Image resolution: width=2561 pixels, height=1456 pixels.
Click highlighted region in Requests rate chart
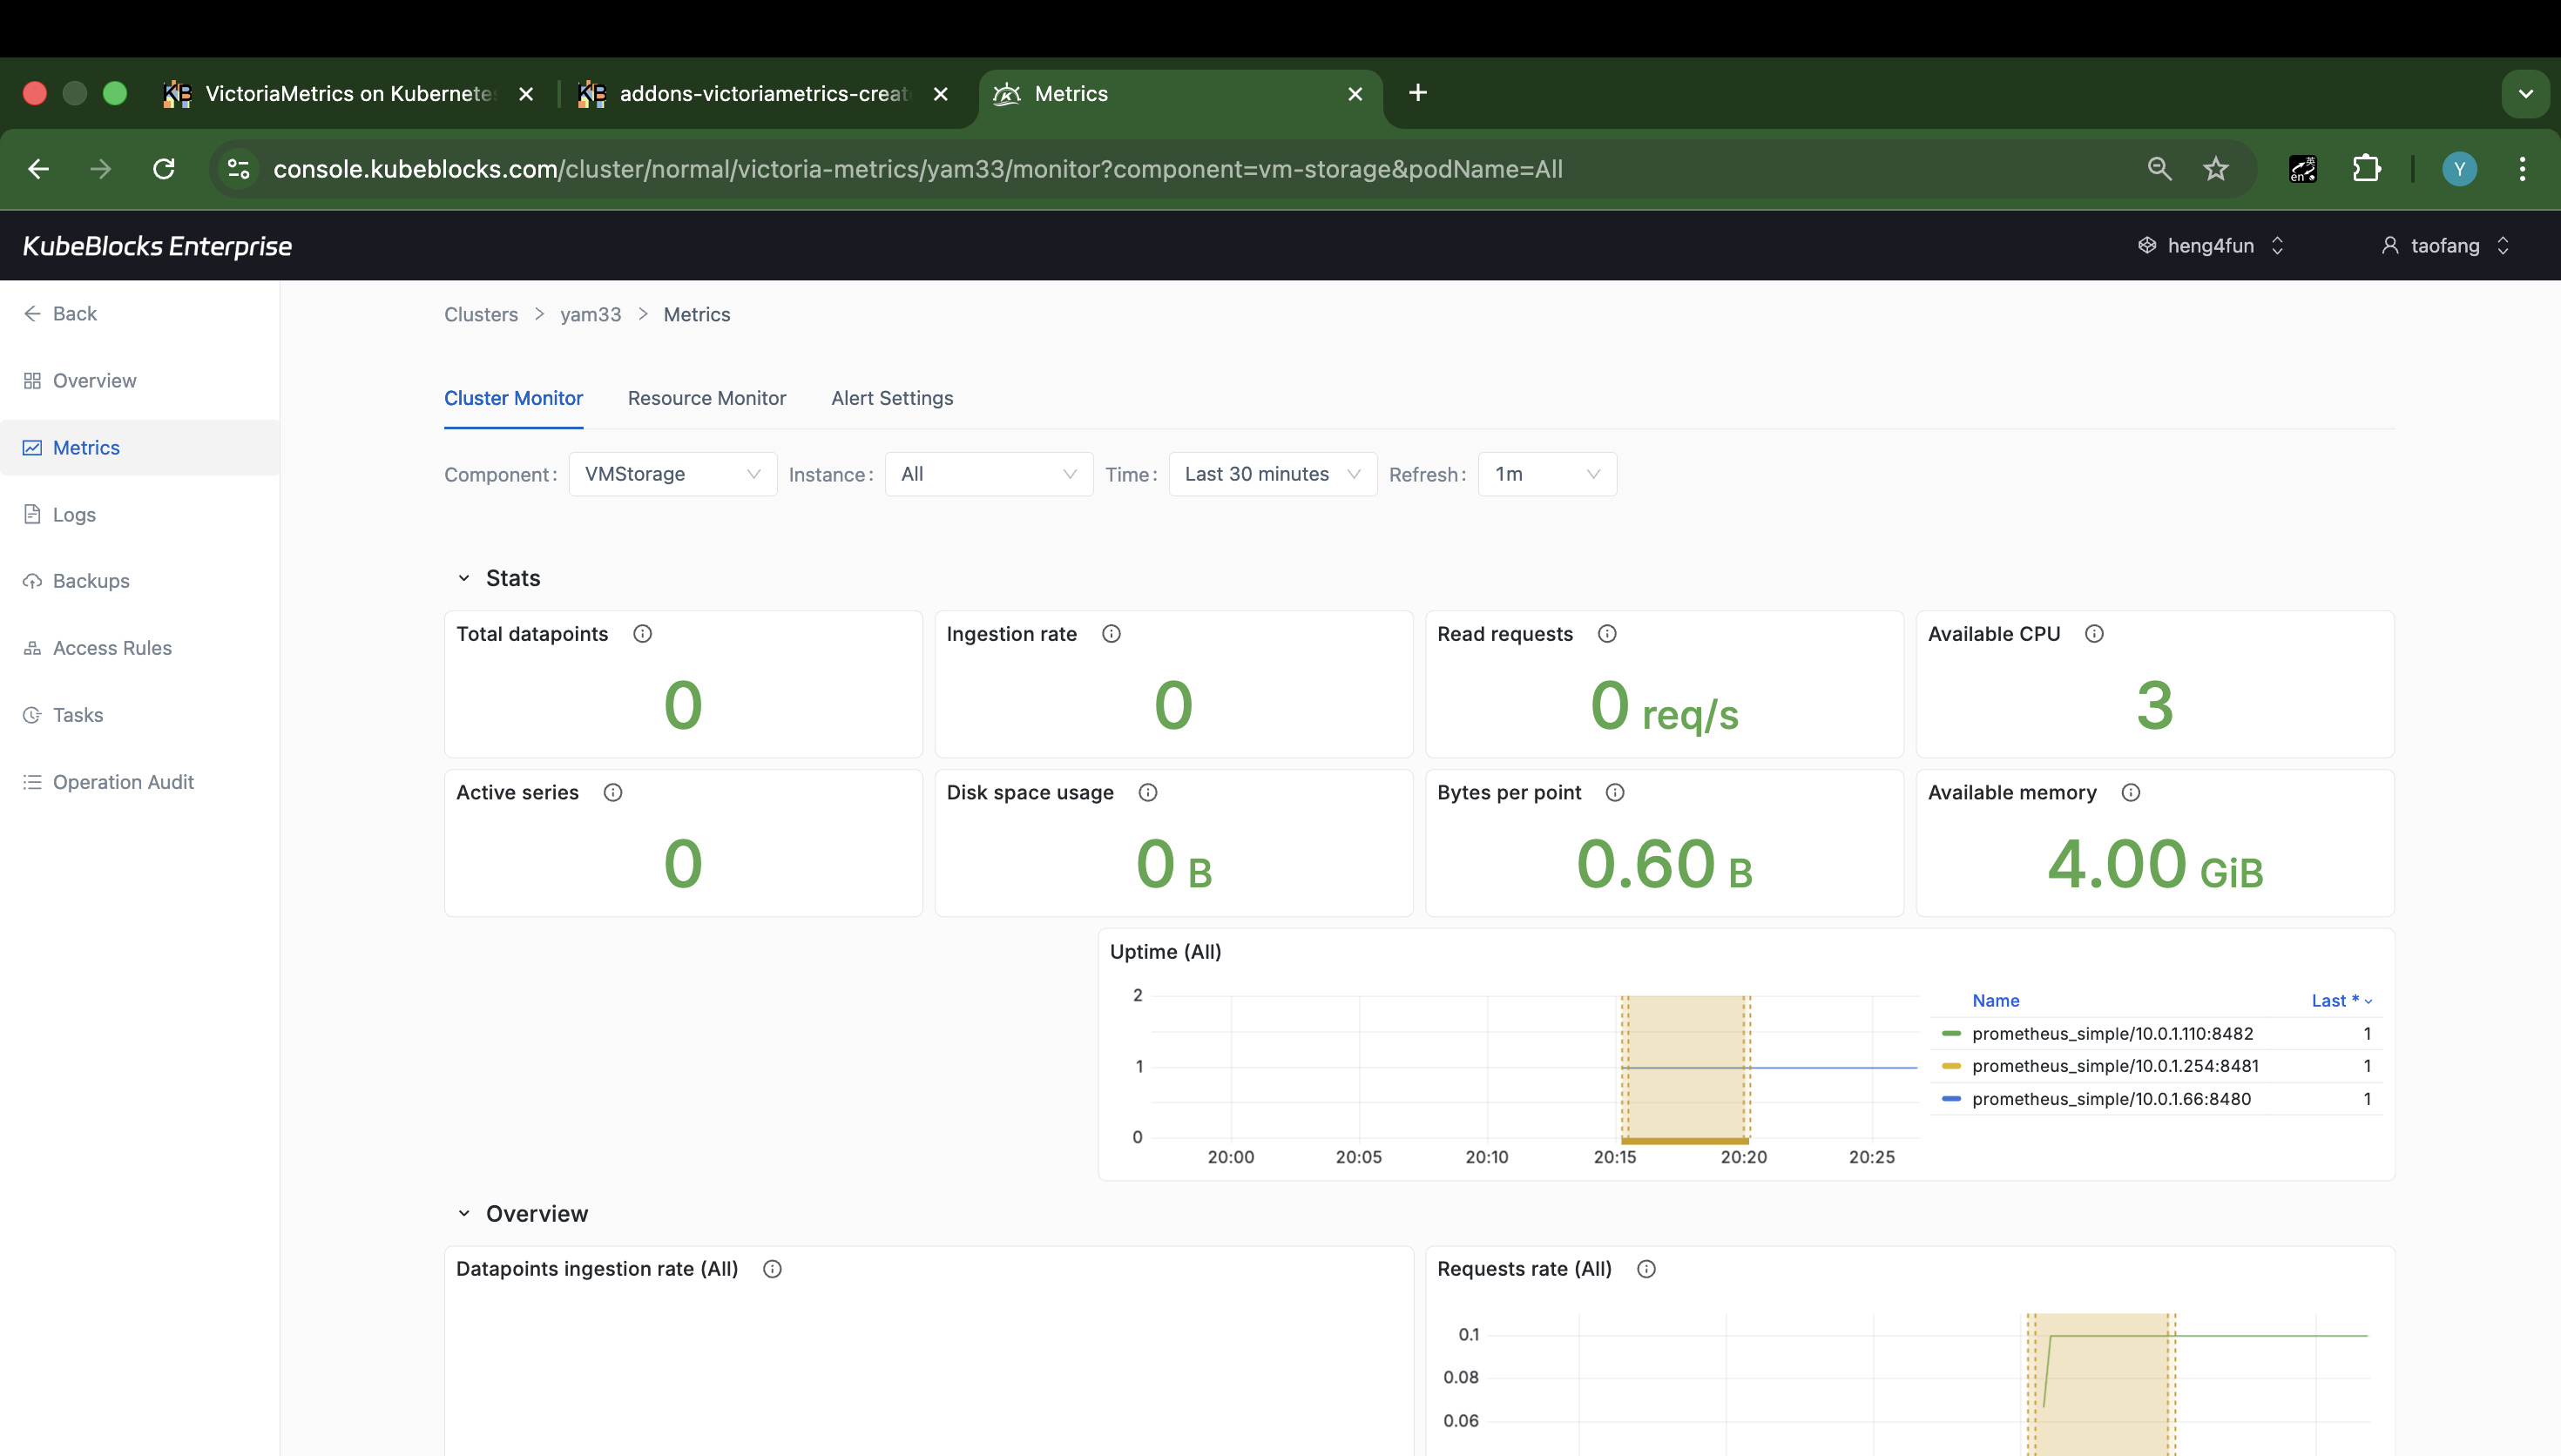2101,1385
